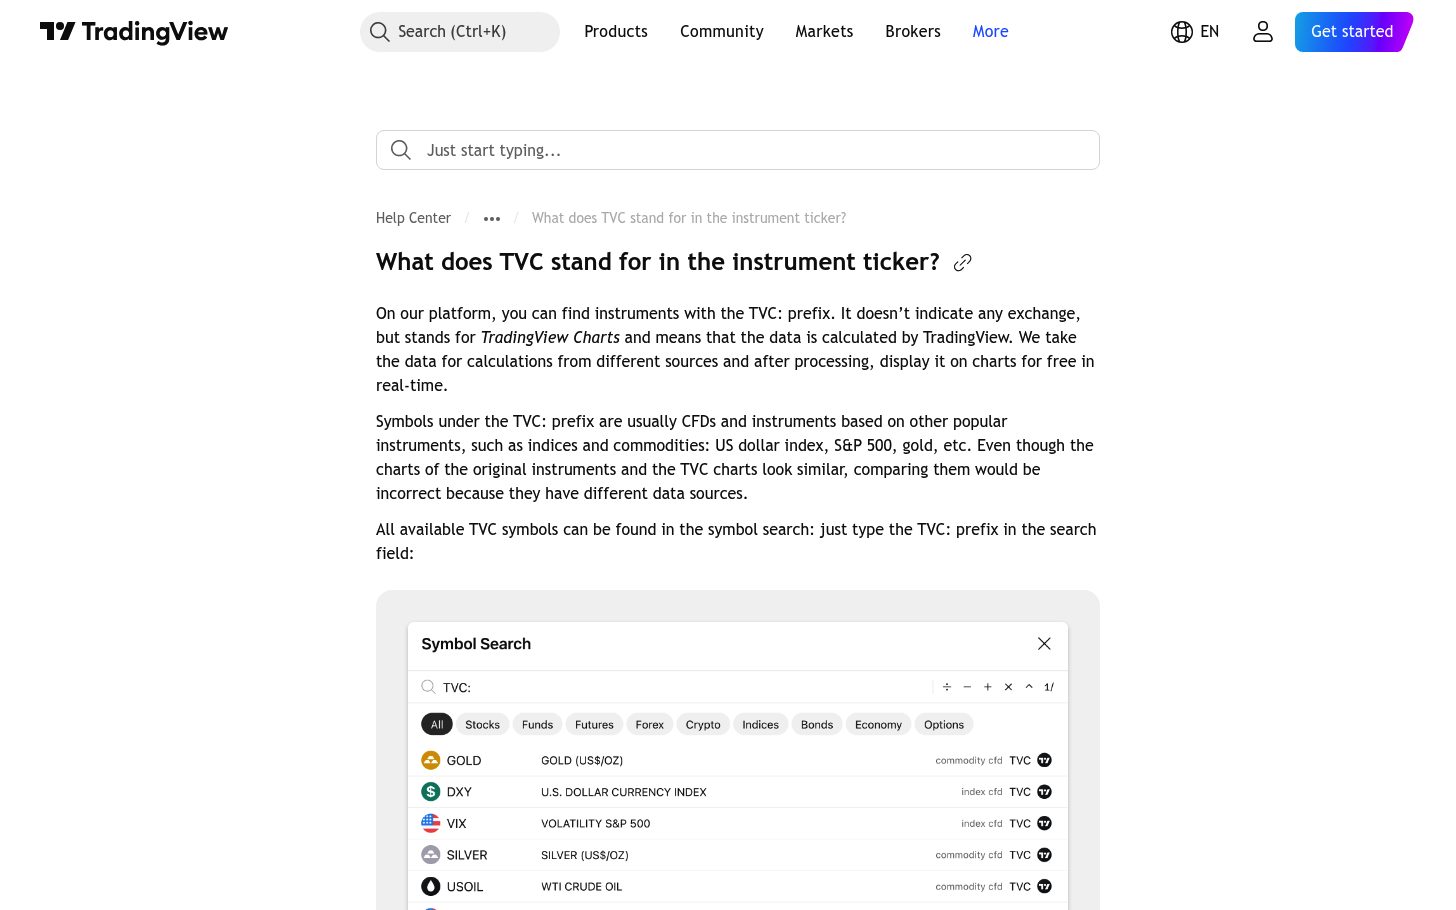Select the Forex filter tab
Viewport: 1456px width, 910px height.
pos(650,725)
